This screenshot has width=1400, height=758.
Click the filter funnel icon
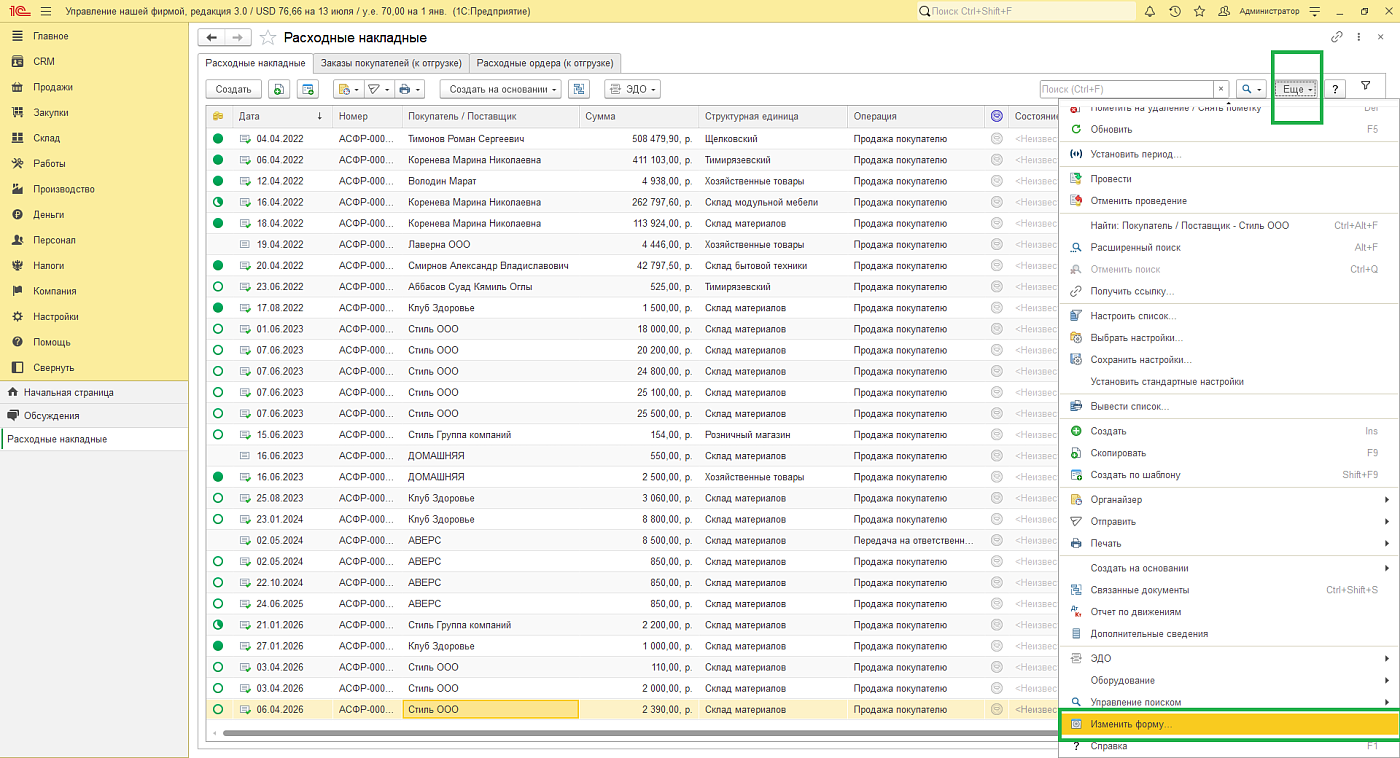pyautogui.click(x=1365, y=87)
